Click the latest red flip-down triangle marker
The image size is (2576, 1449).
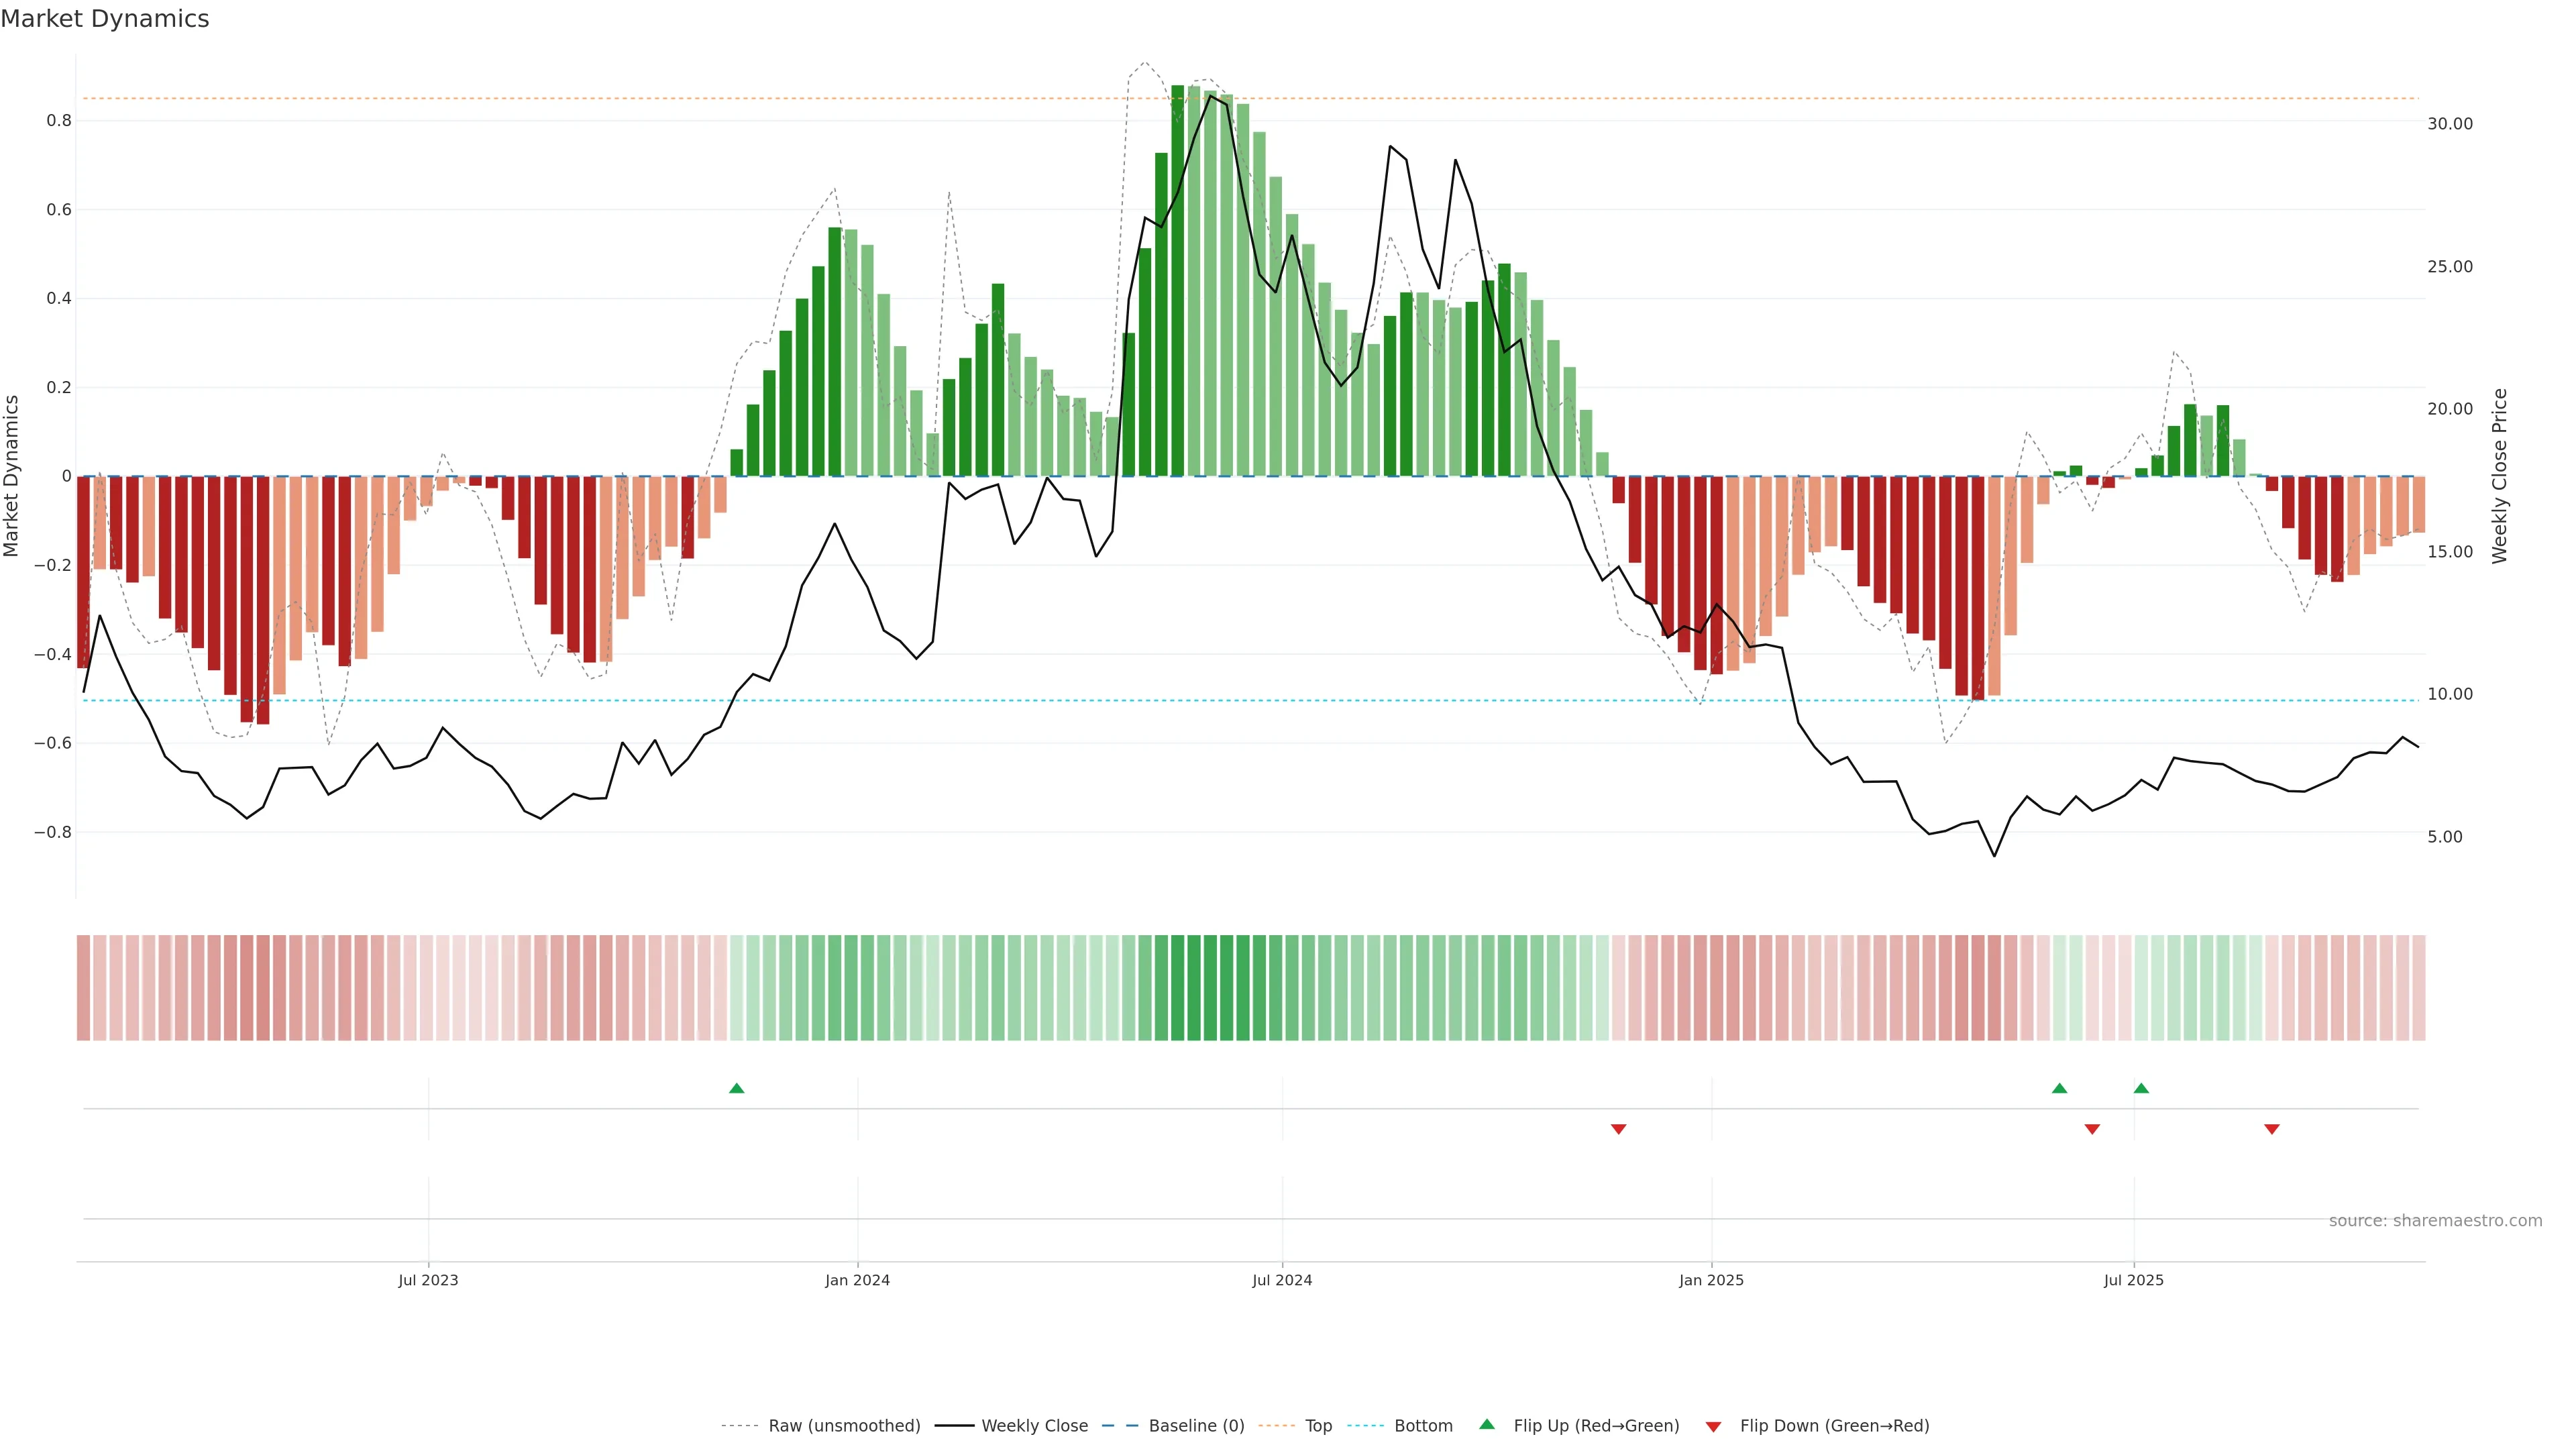pos(2271,1129)
